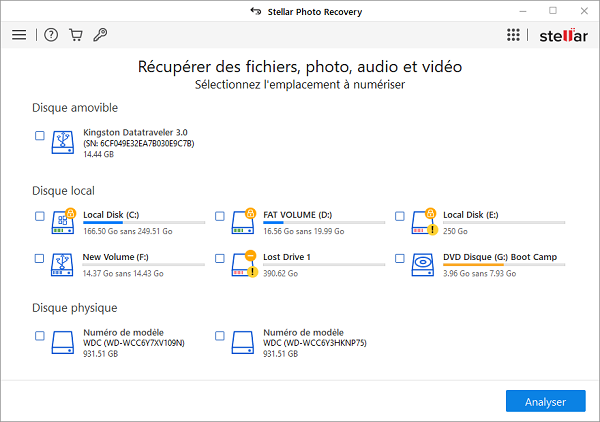Screen dimensions: 600x422
Task: Check the FAT VOLUME (D:) checkbox
Action: click(220, 216)
